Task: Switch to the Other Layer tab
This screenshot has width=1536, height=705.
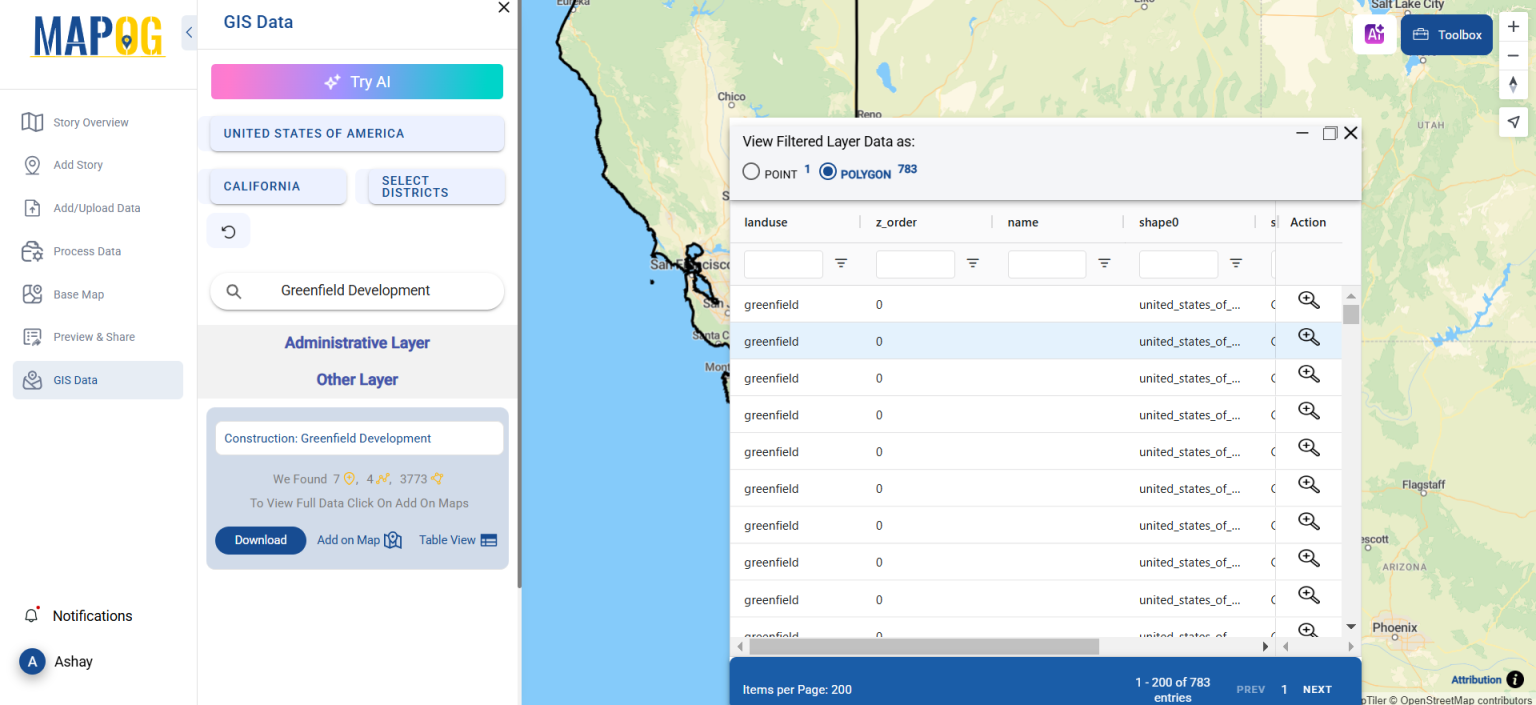Action: tap(357, 378)
